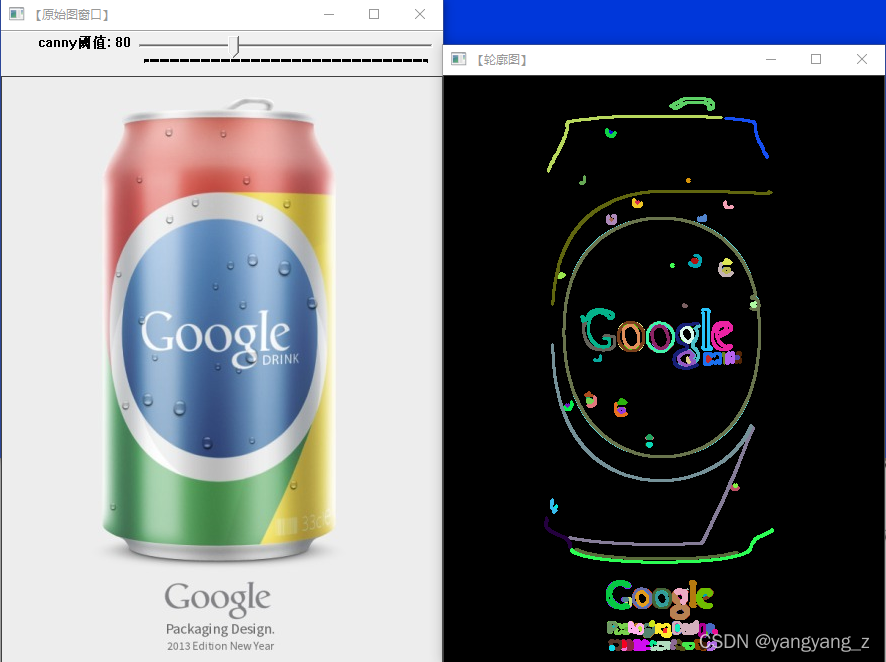Maximize the 轮廓图 window
886x662 pixels.
point(816,59)
